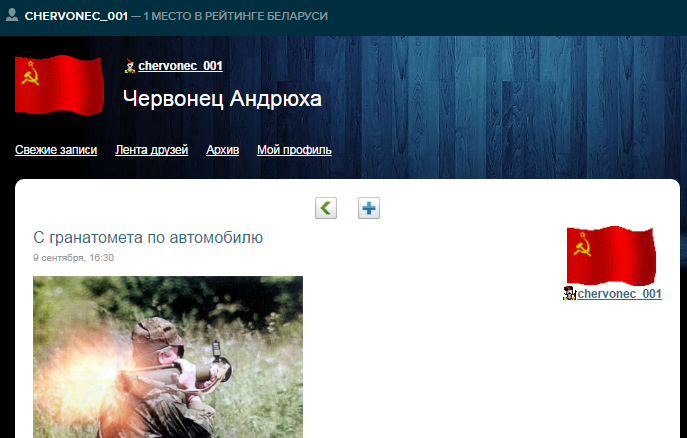Viewport: 687px width, 438px height.
Task: Click the post date '9 сентября, 16:30'
Action: point(74,258)
